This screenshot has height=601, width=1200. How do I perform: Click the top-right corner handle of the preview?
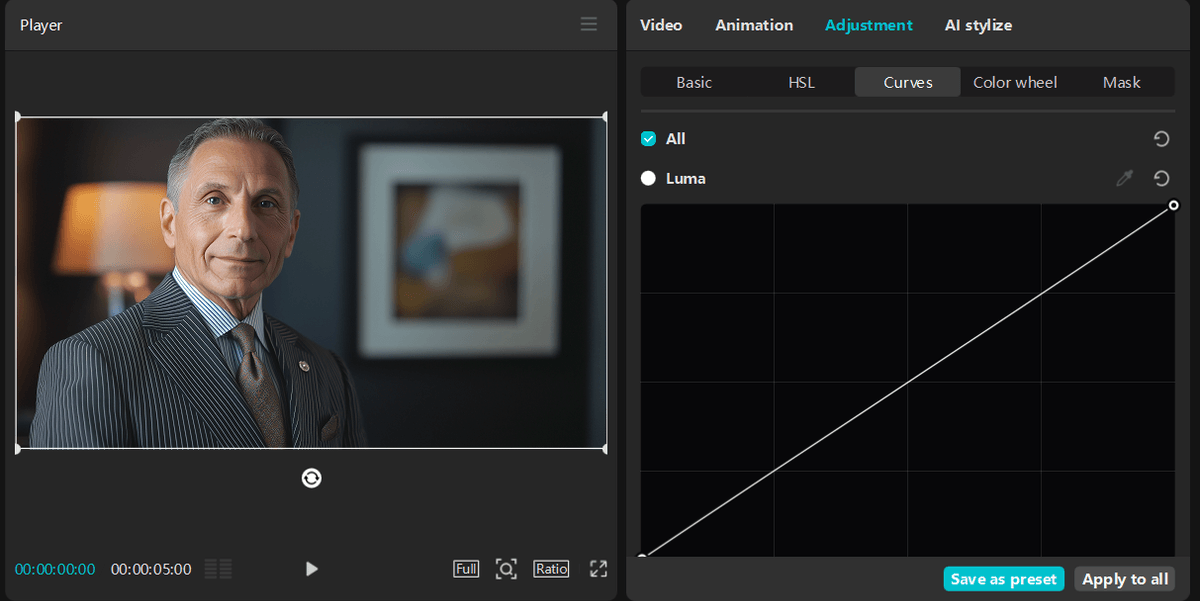click(x=606, y=117)
